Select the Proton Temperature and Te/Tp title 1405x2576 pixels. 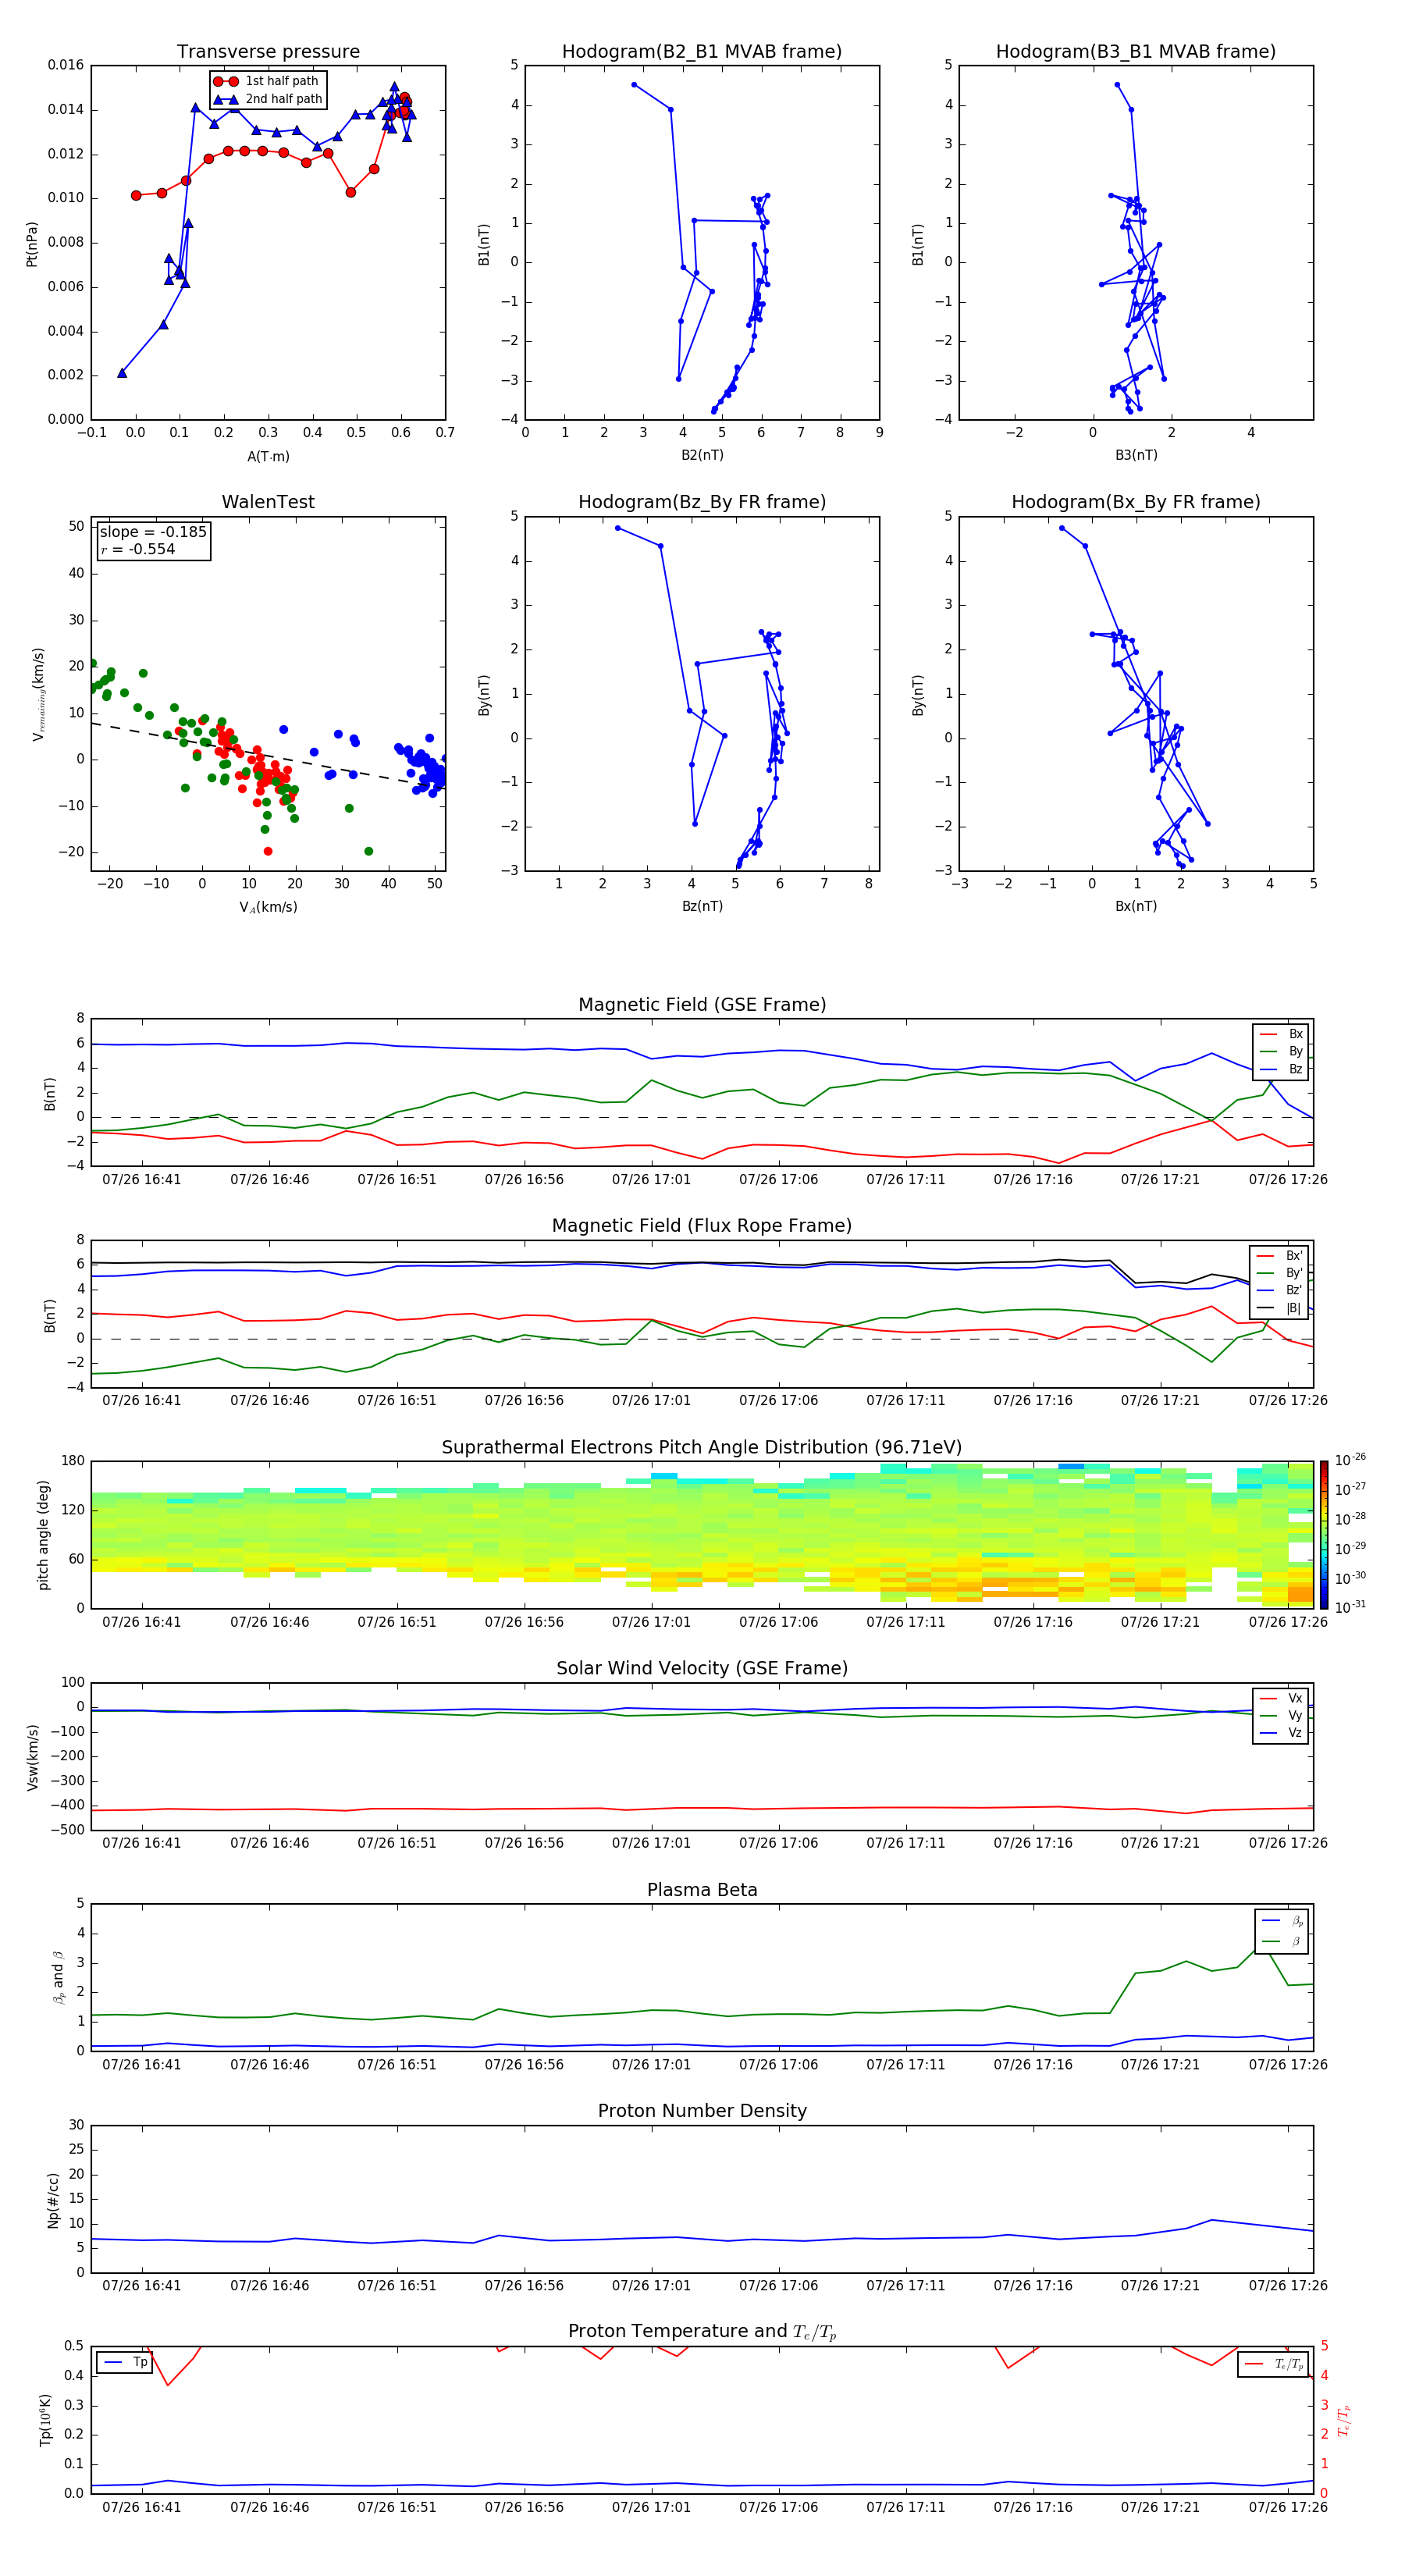[702, 2332]
